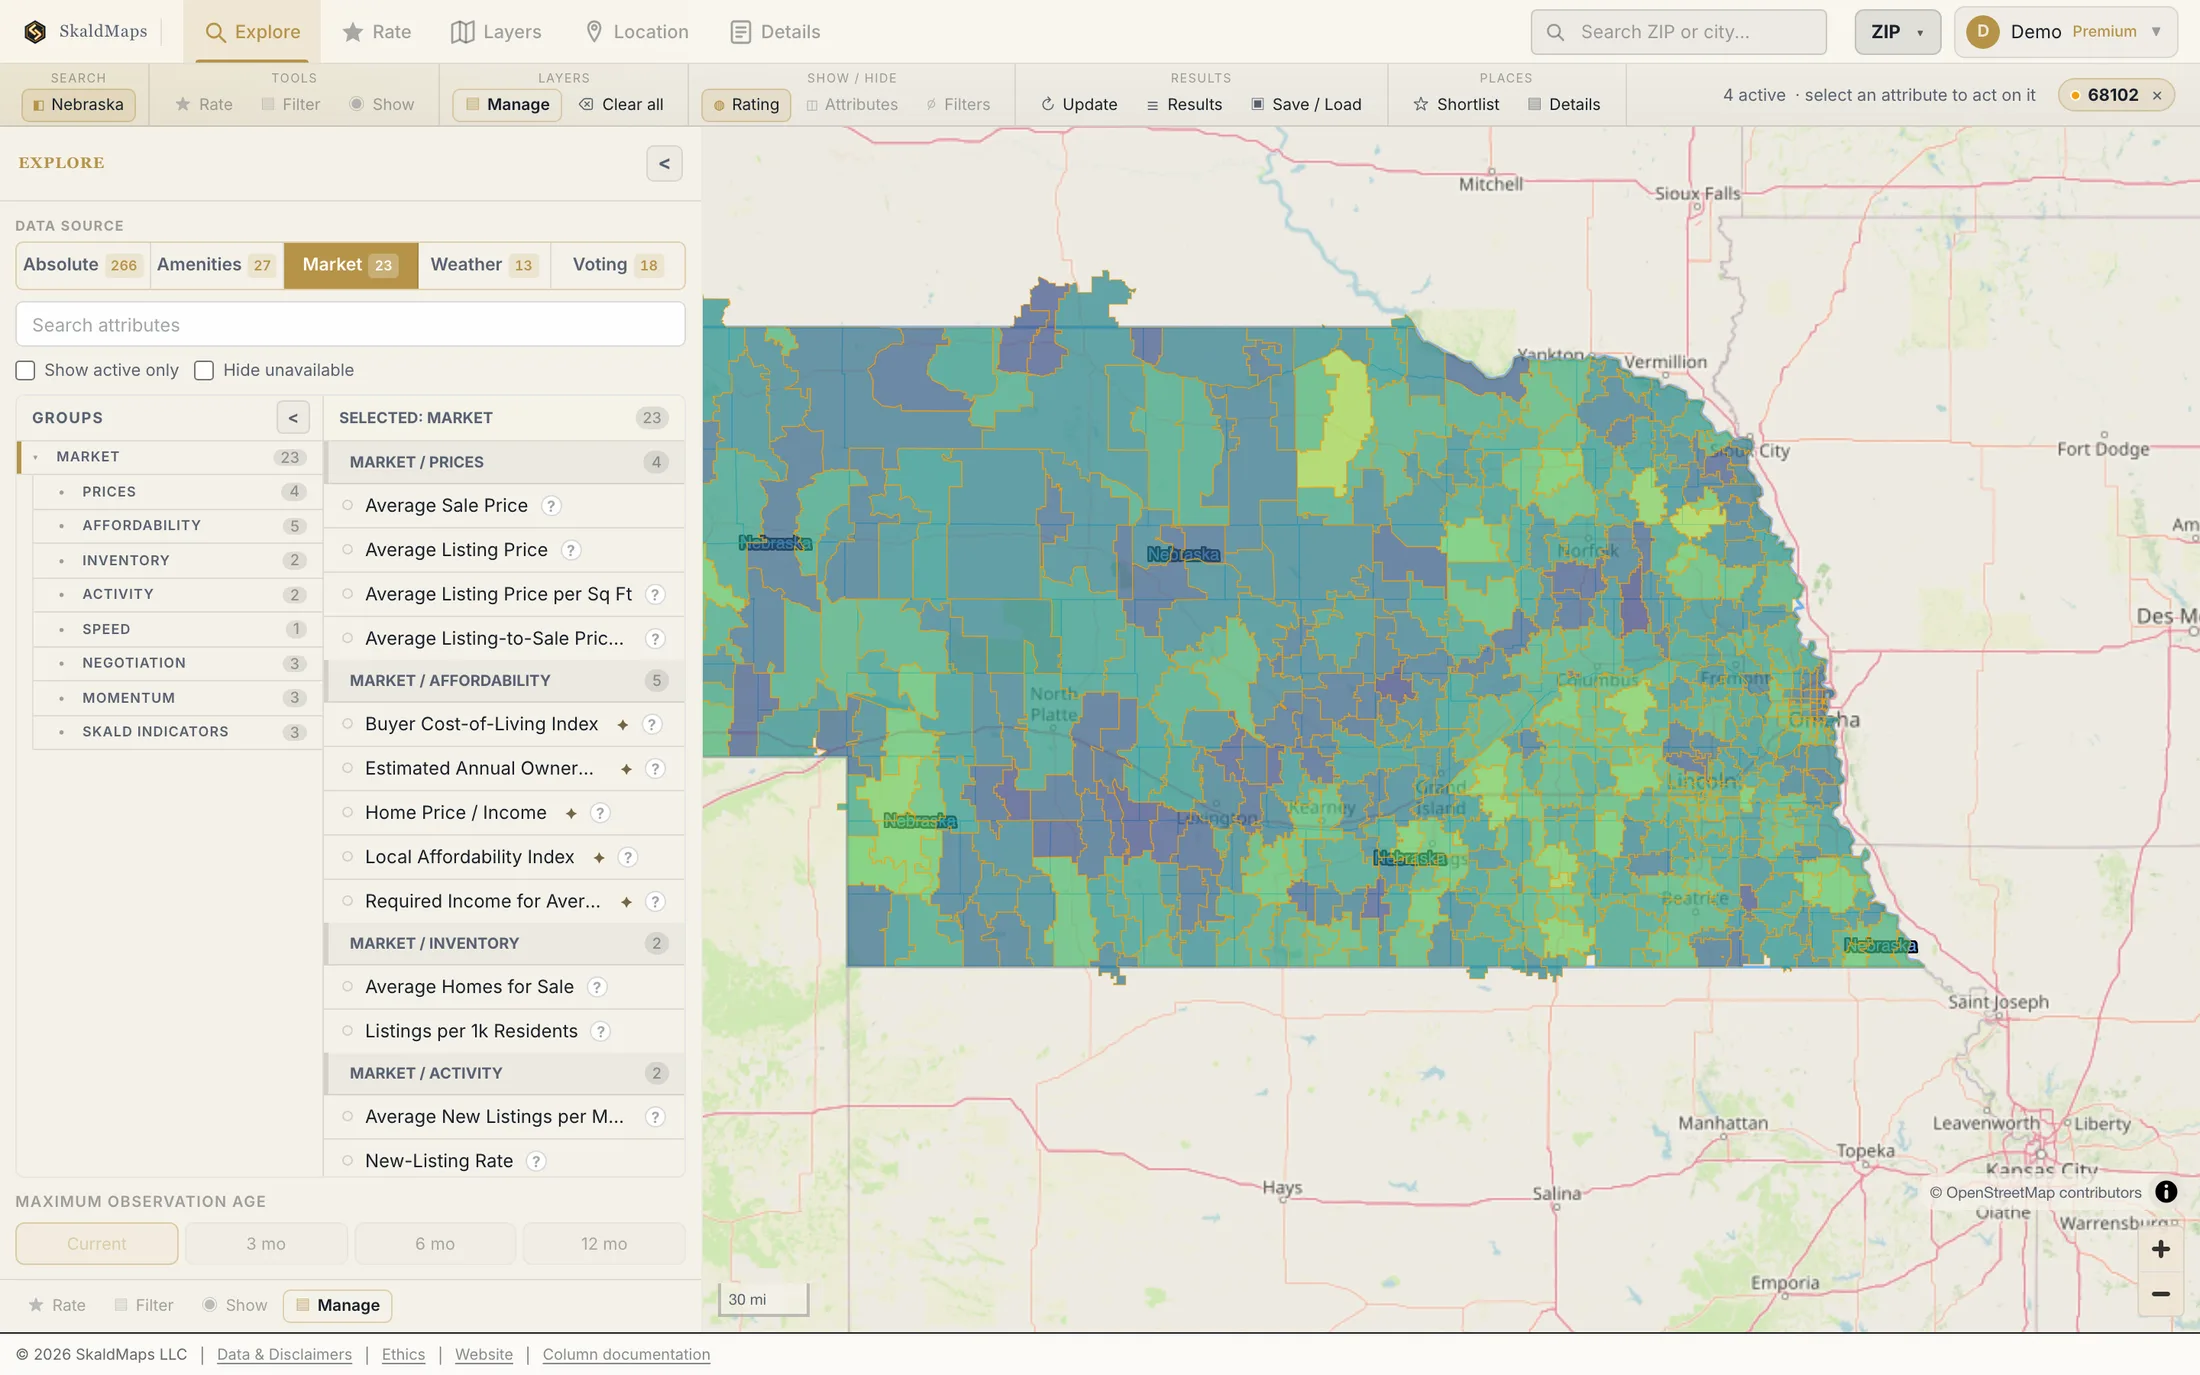Remove the 68102 chip

click(2157, 96)
